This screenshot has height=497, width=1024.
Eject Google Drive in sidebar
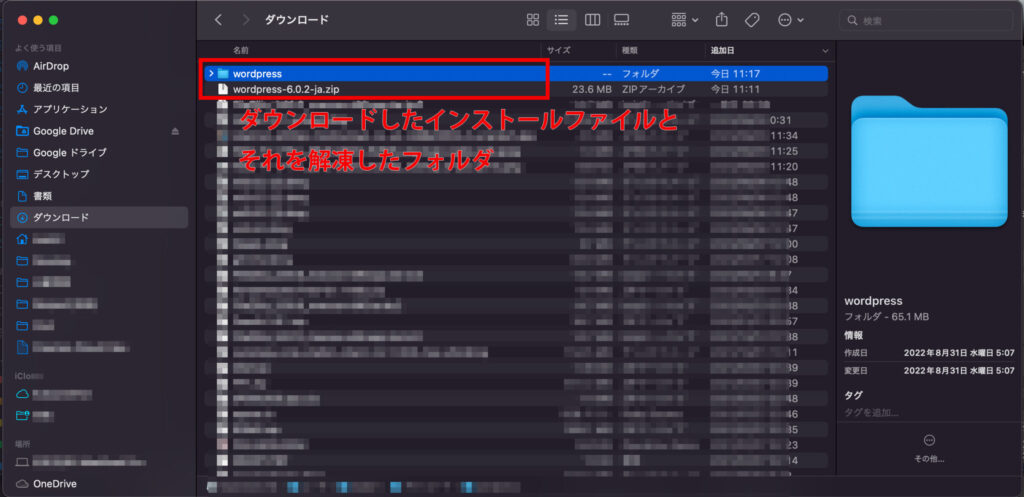[175, 131]
